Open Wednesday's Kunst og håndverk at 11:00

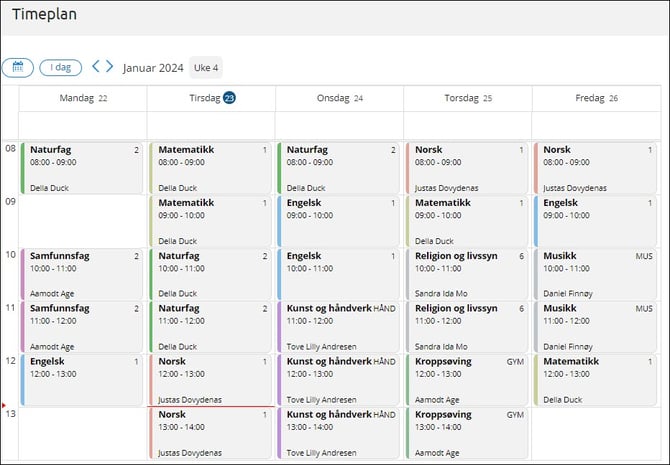tap(339, 327)
